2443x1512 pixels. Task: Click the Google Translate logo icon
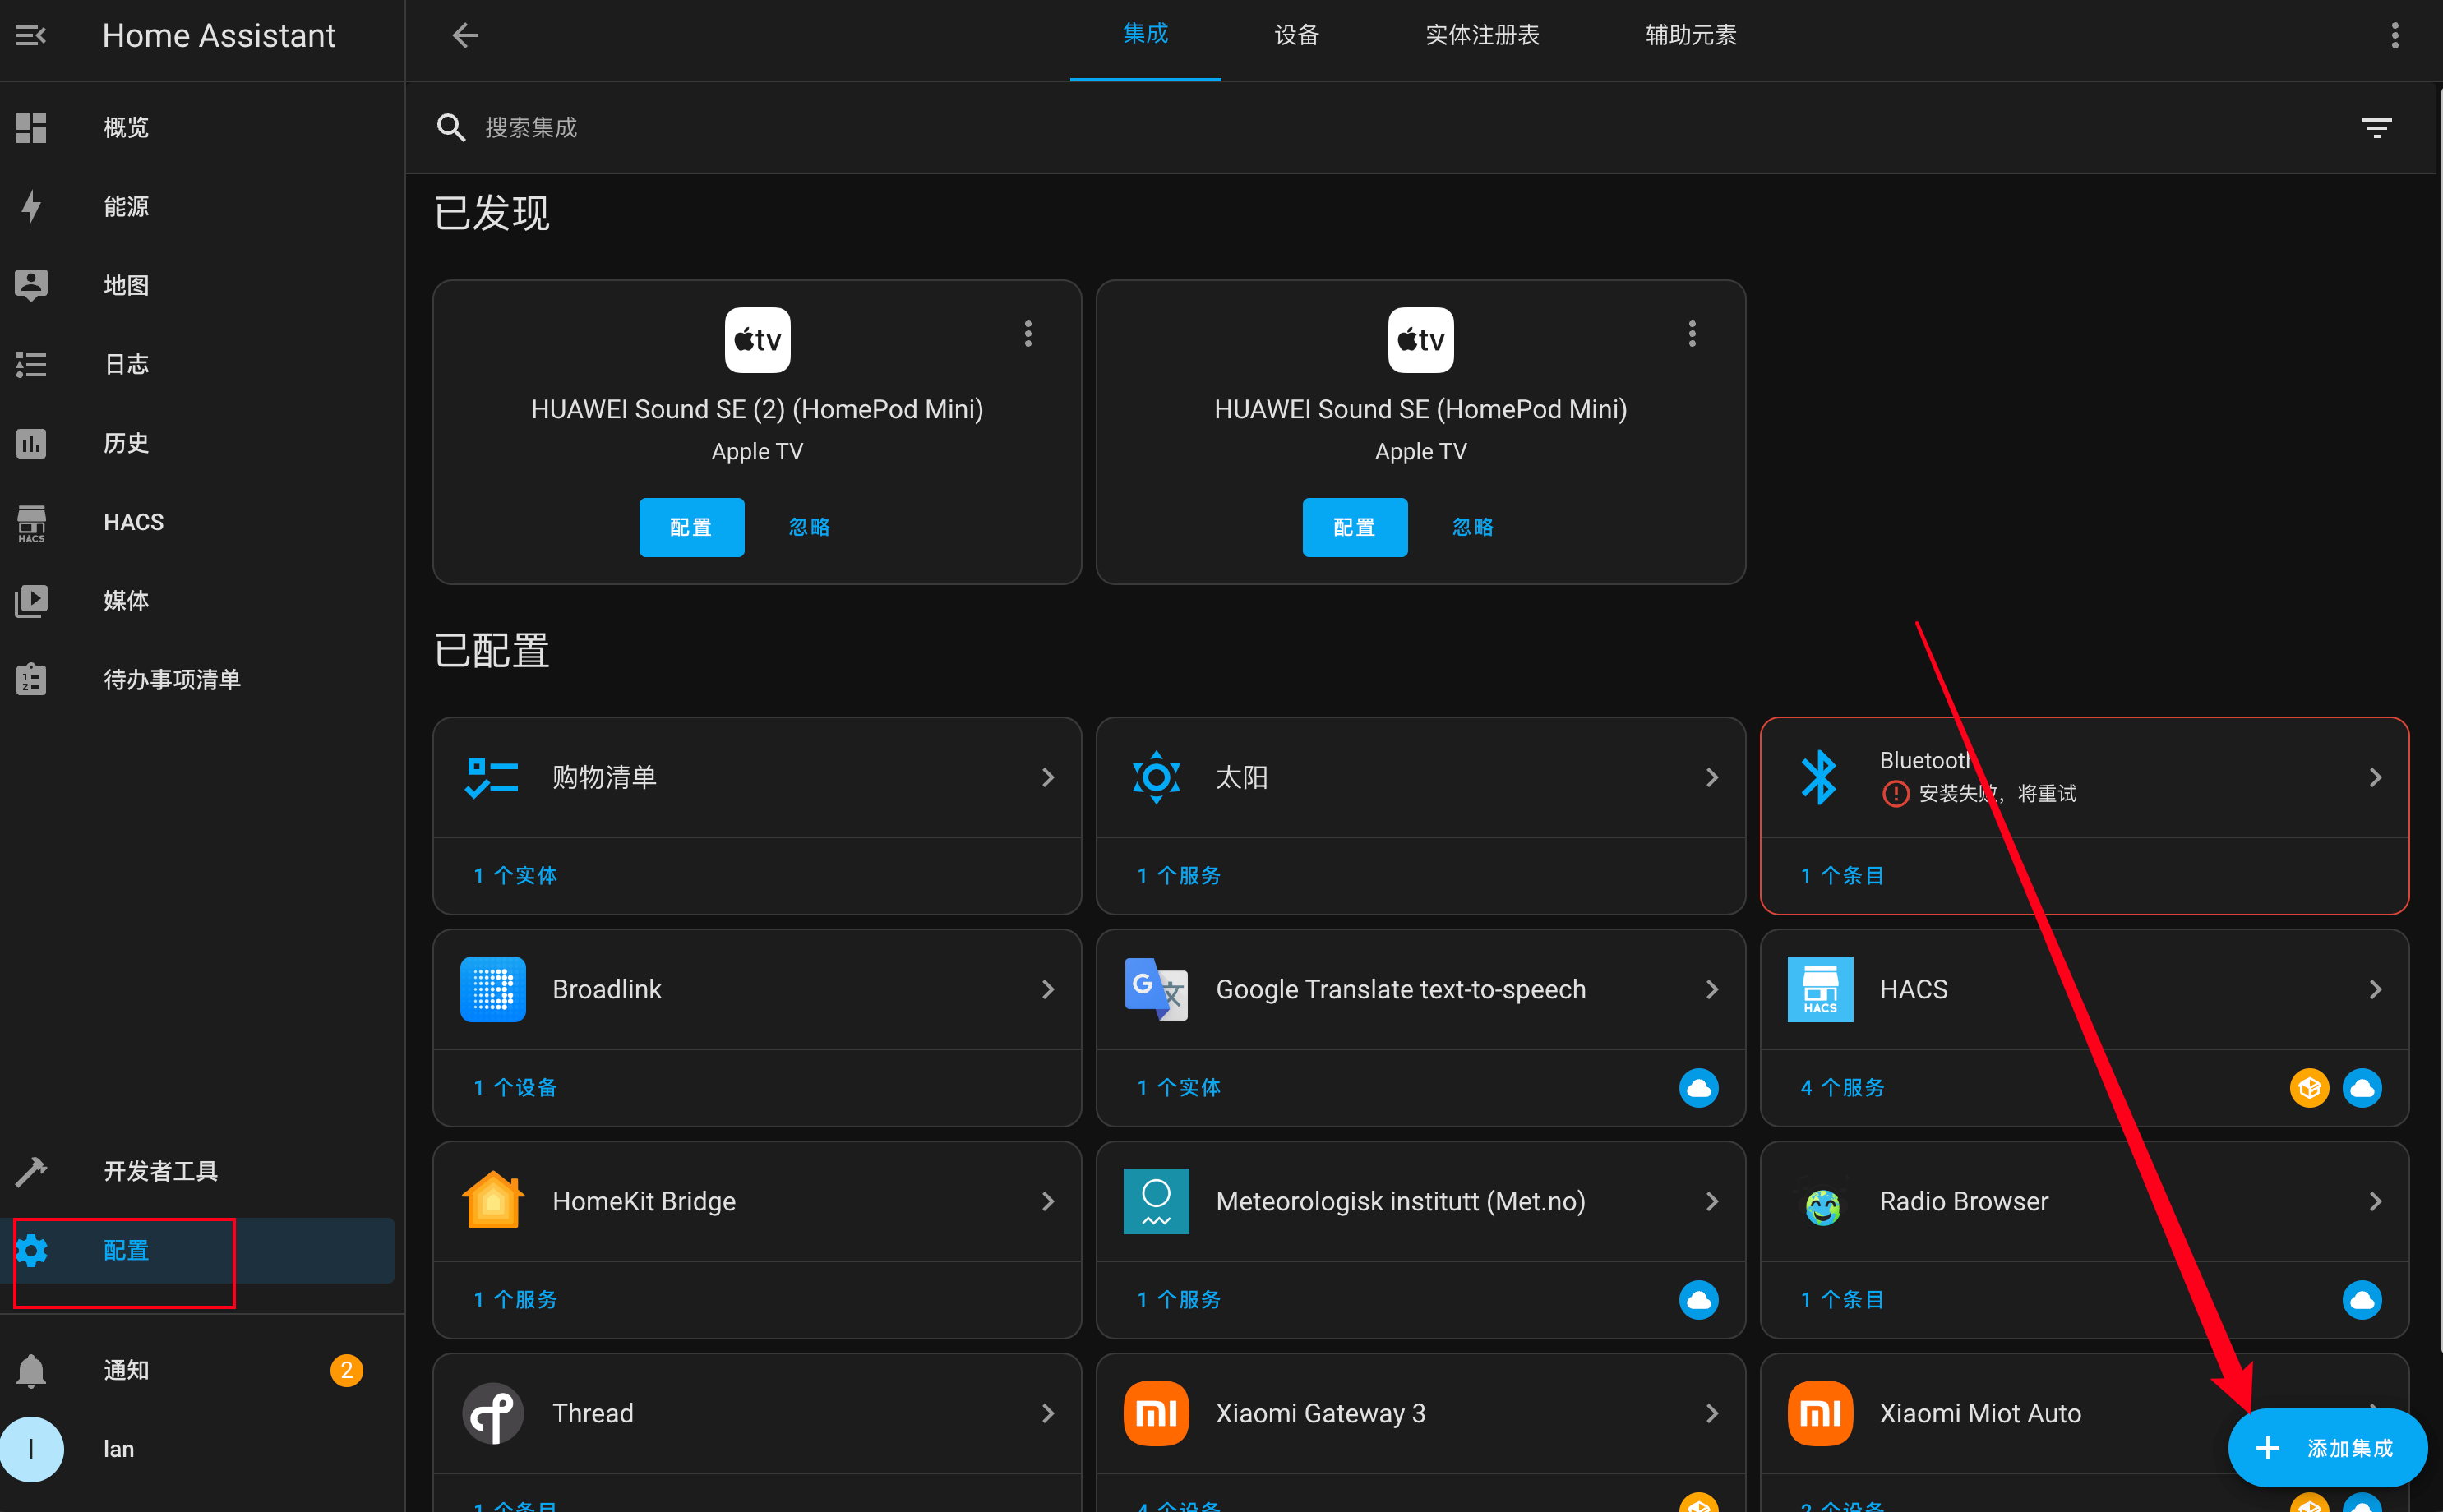coord(1156,989)
